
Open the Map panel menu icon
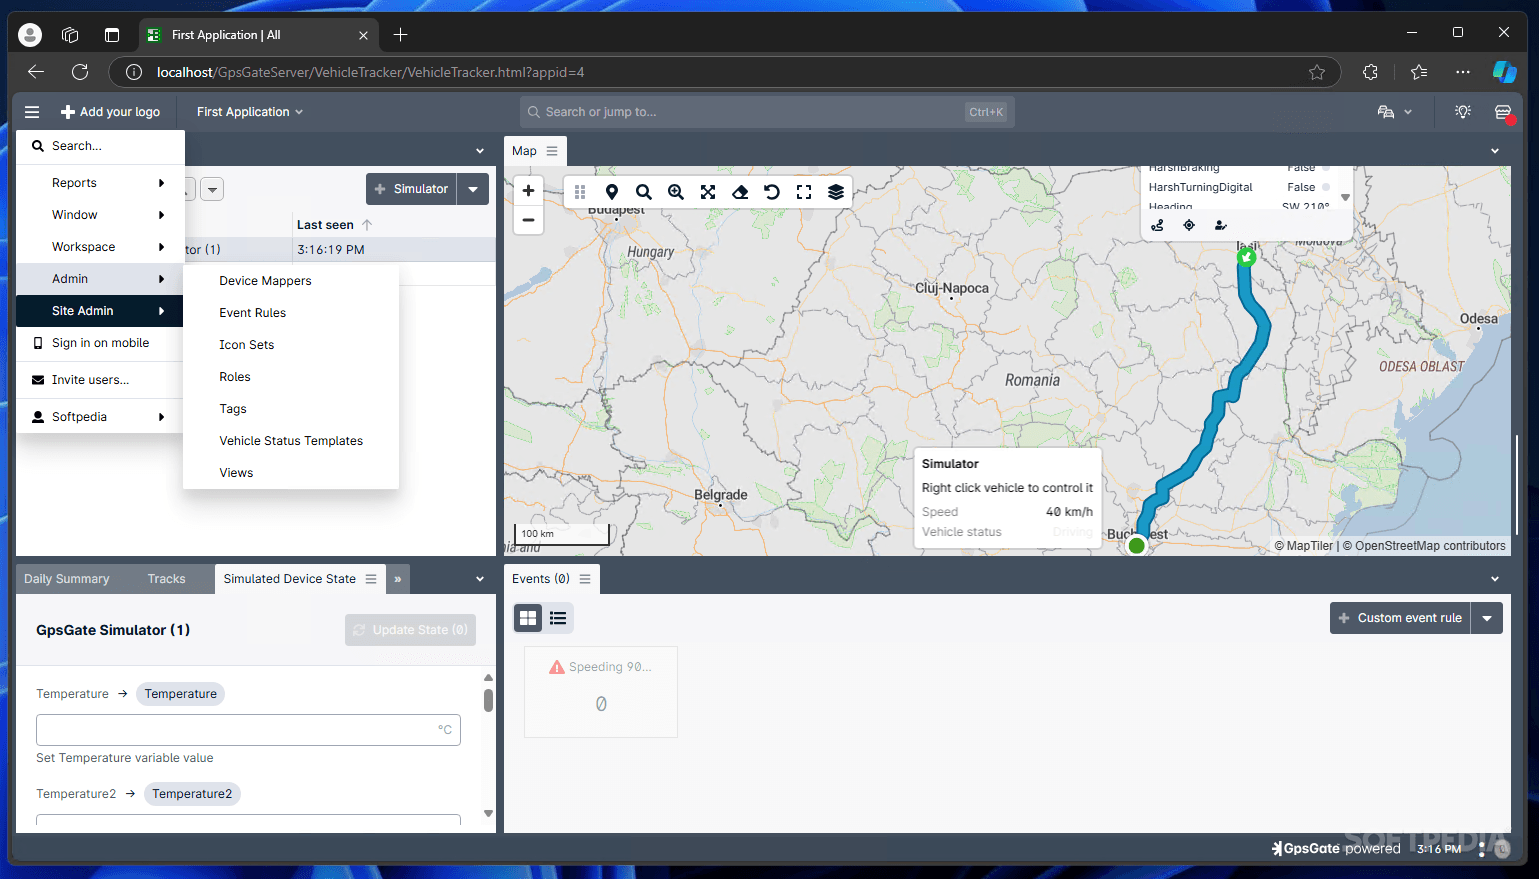552,151
